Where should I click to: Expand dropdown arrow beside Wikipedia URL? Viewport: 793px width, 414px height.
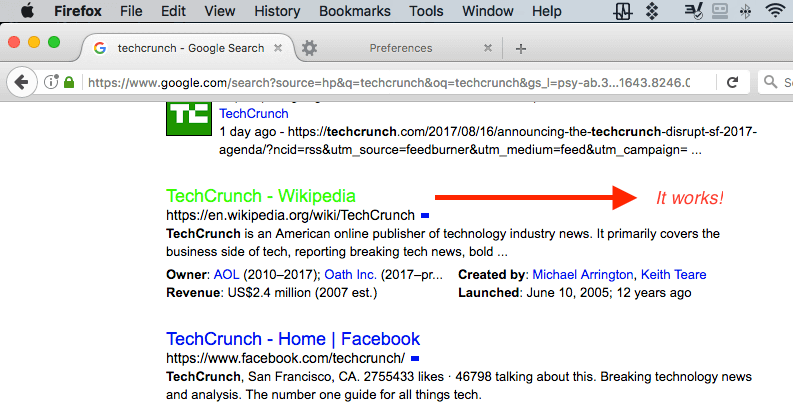(425, 215)
